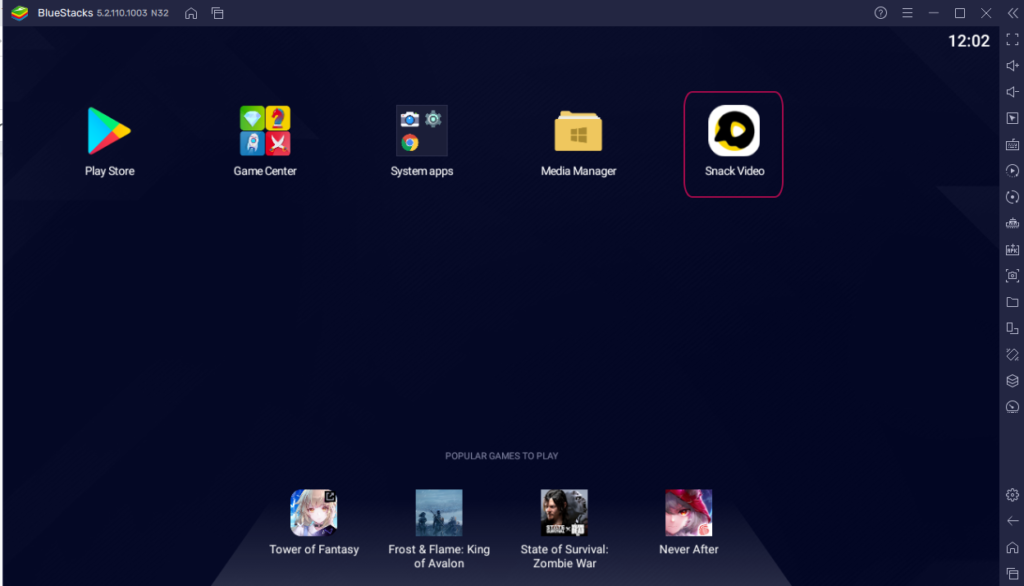Go back using the sidebar back arrow

click(1012, 520)
